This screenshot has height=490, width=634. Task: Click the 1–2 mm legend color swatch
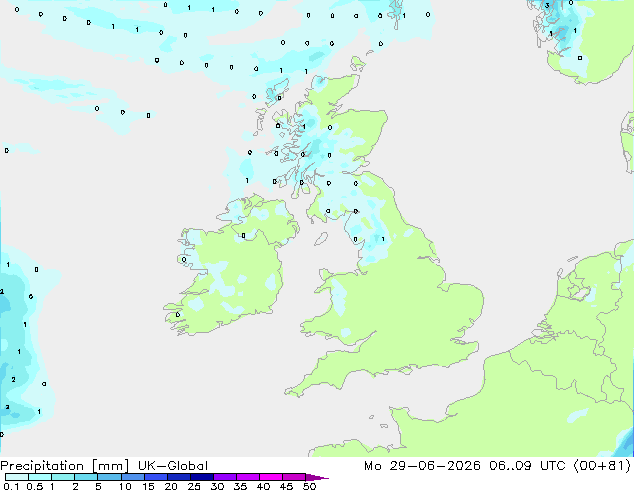point(63,477)
